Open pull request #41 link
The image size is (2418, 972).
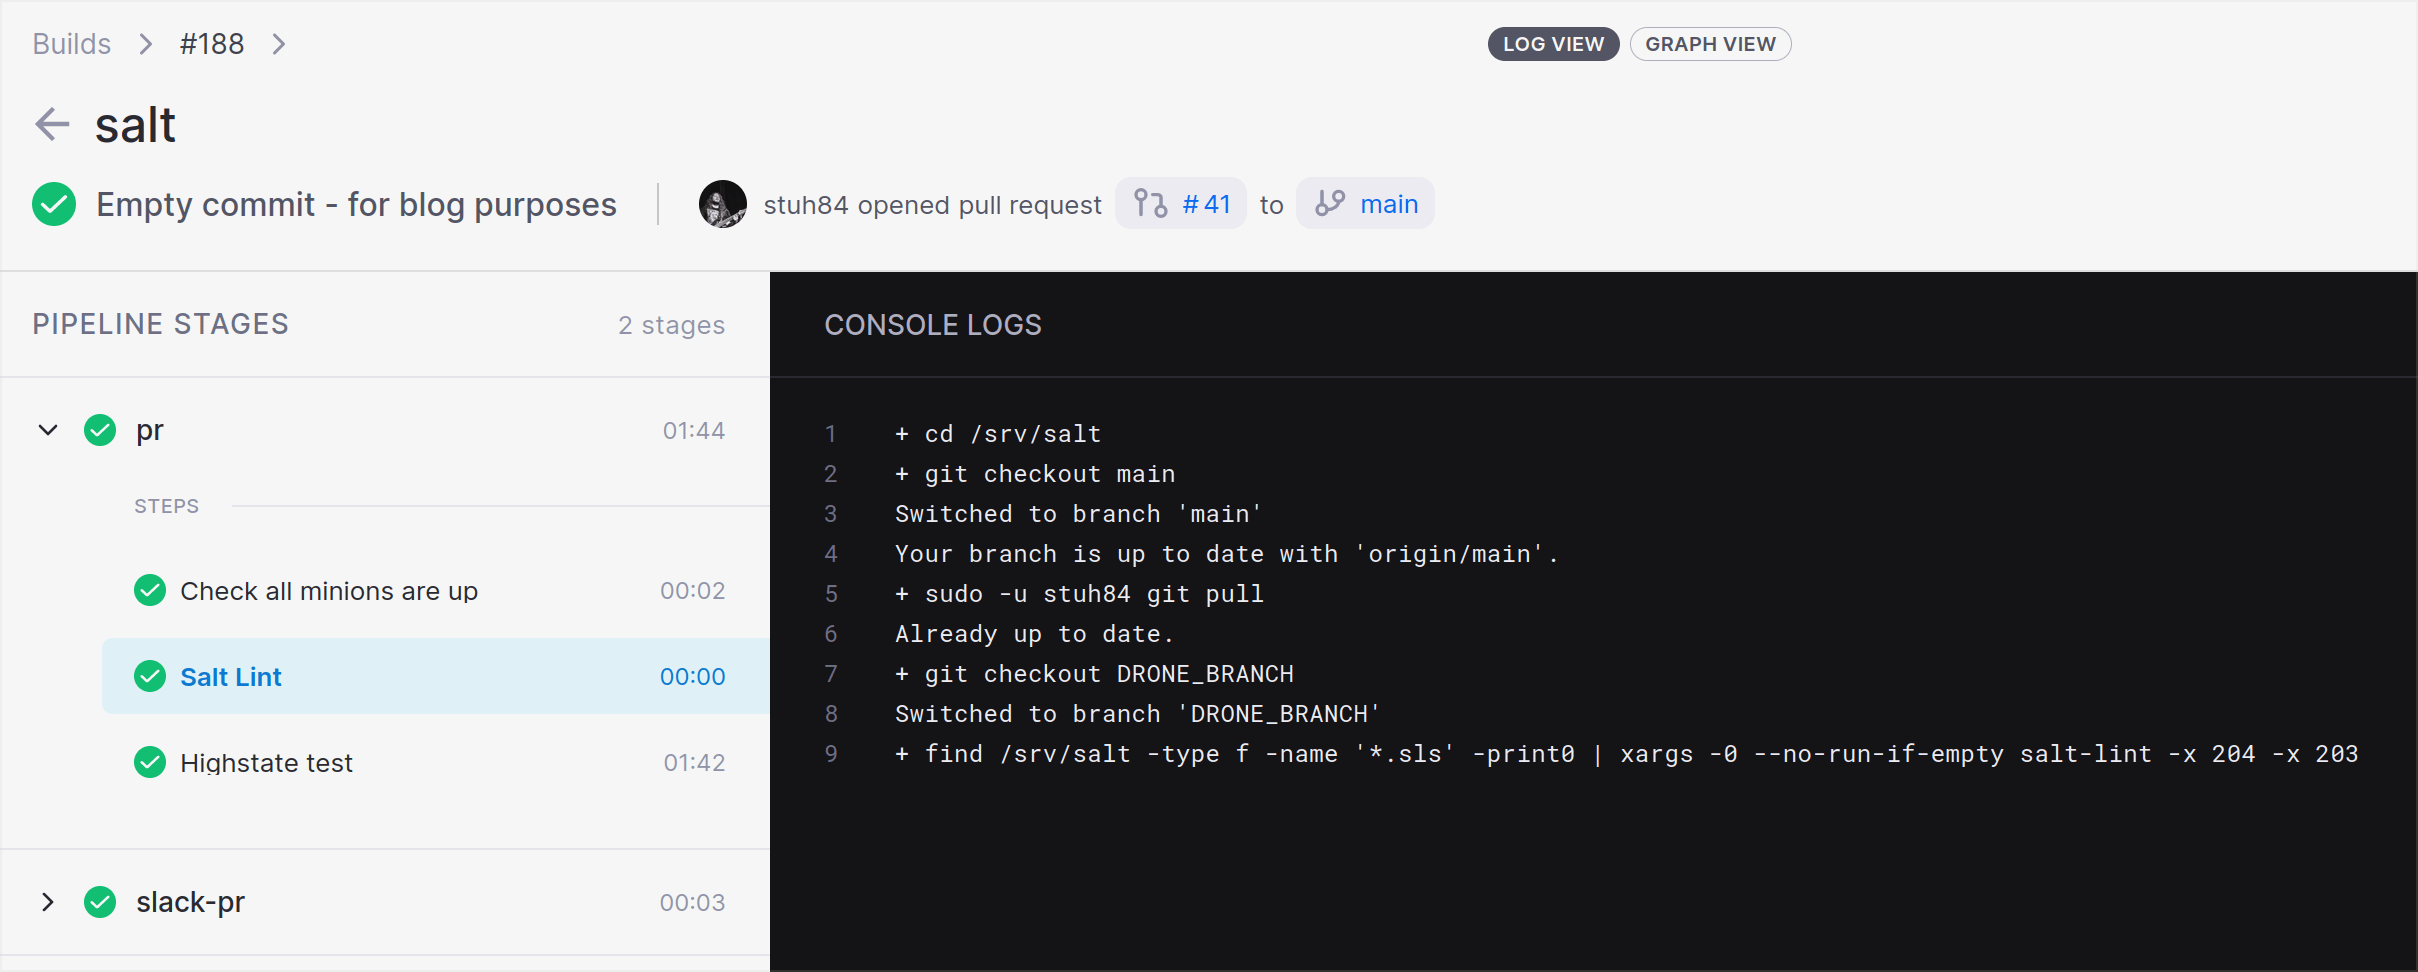coord(1205,204)
